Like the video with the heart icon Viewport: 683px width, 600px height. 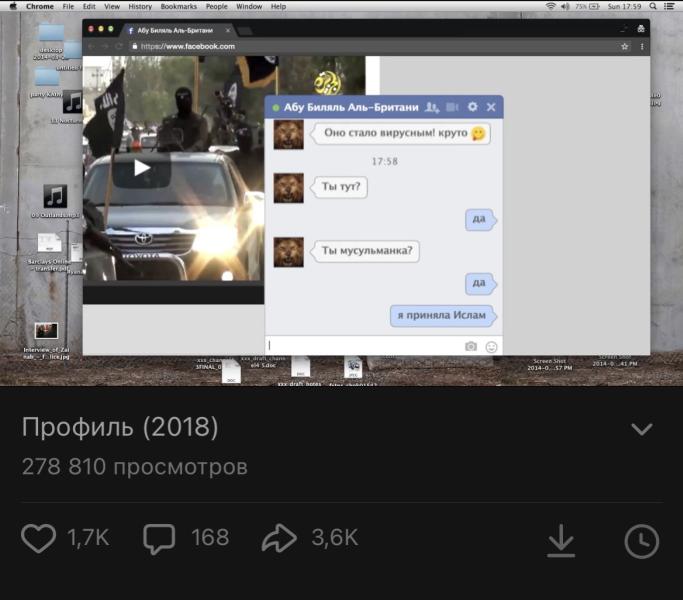click(x=38, y=538)
